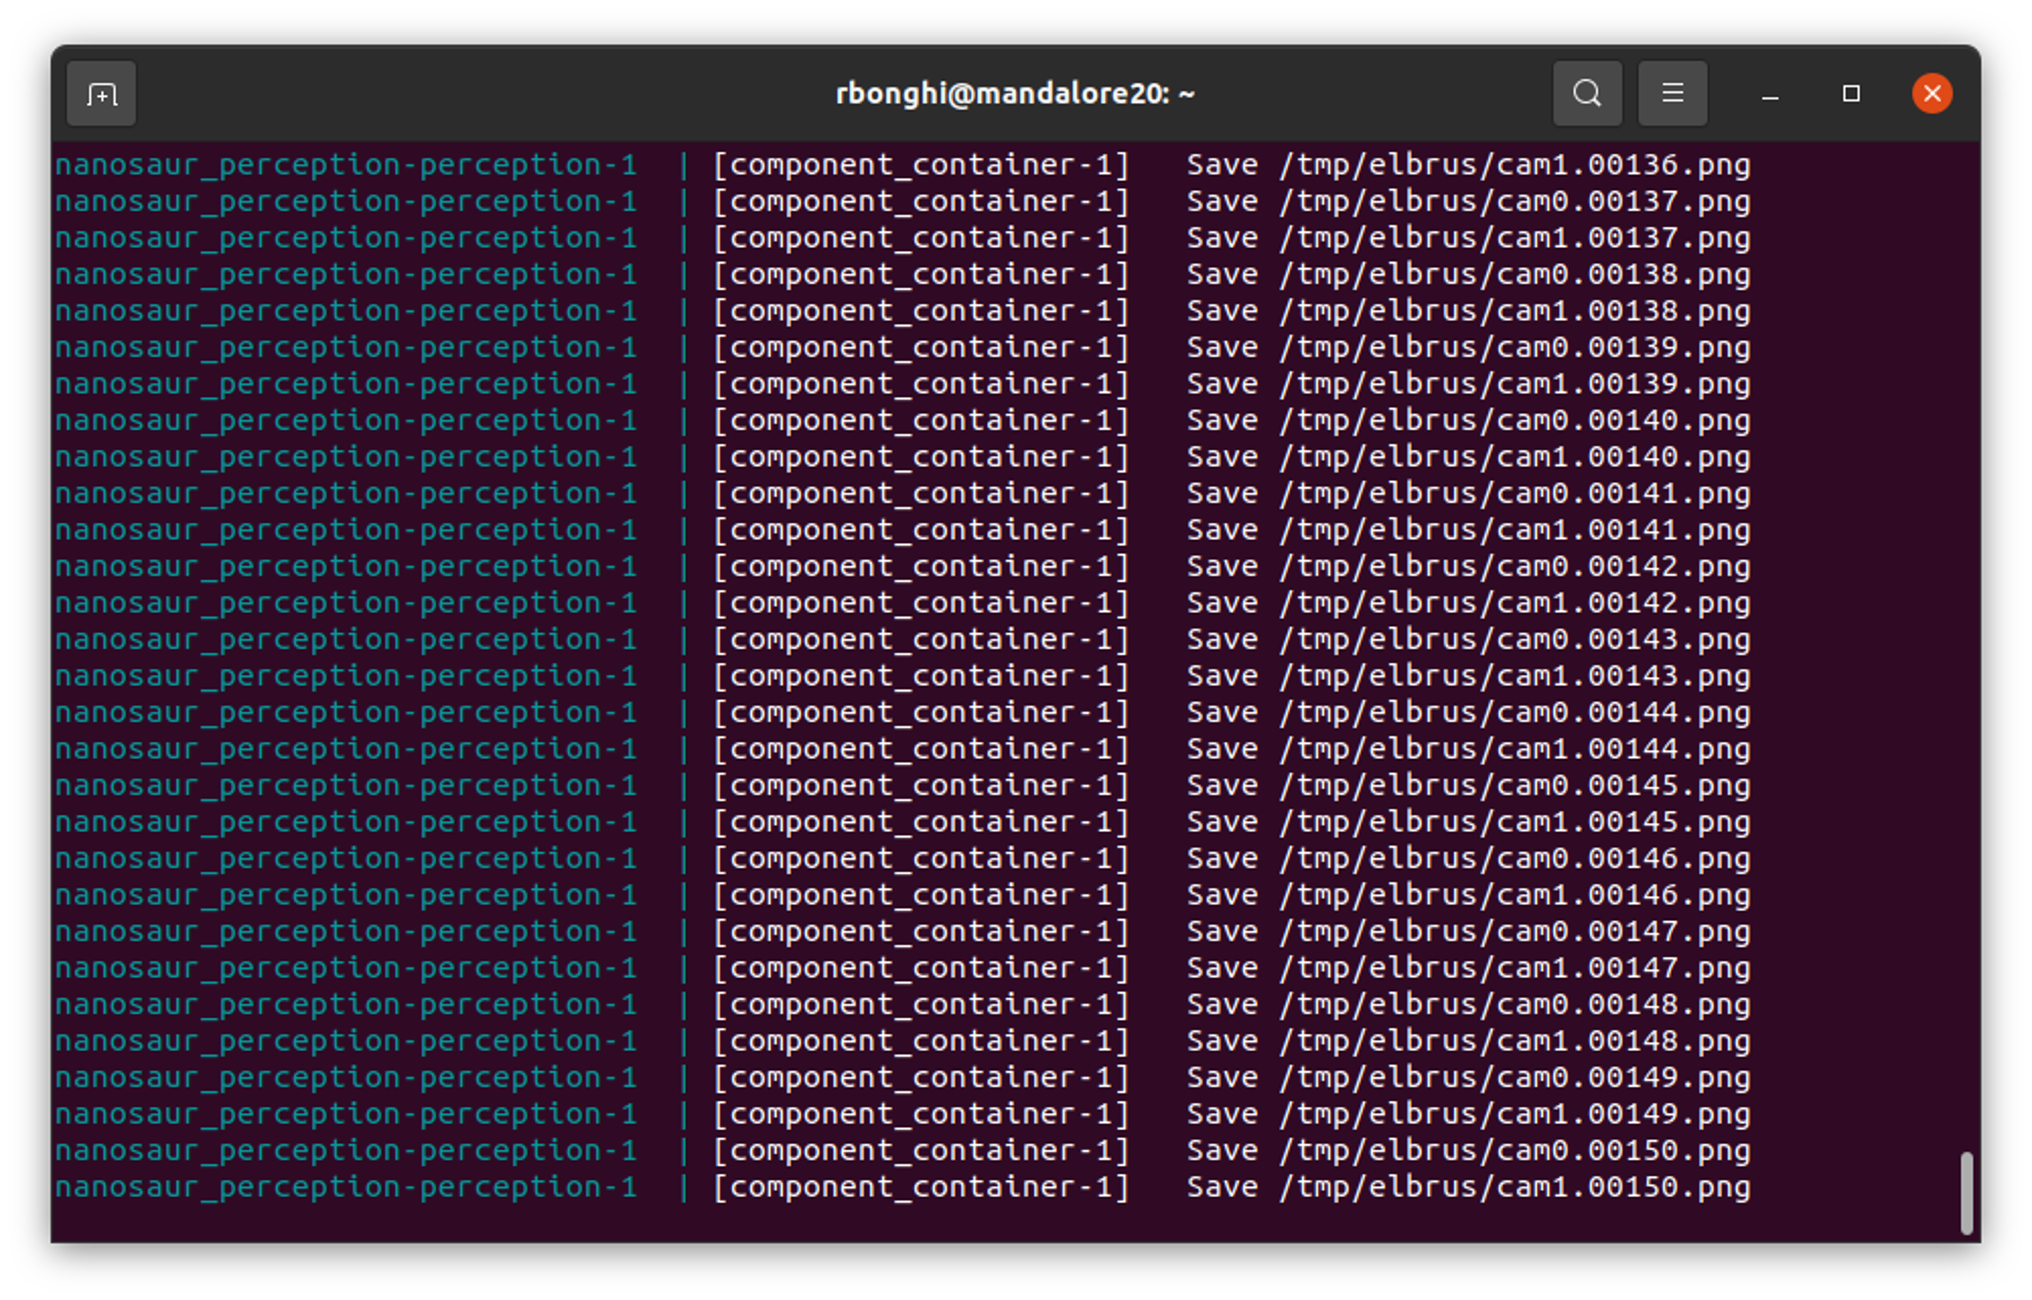
Task: Click the path /tmp/elbrus/cam0.00148.png
Action: (1514, 1005)
